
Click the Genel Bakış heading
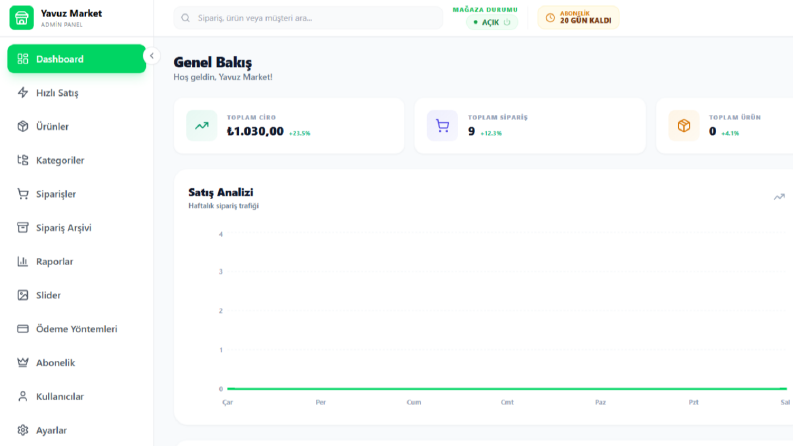click(212, 62)
